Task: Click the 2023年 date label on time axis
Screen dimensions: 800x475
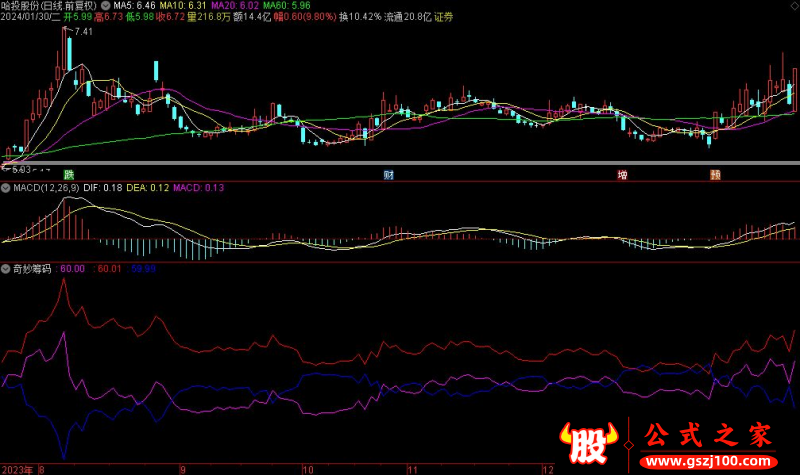Action: [19, 468]
